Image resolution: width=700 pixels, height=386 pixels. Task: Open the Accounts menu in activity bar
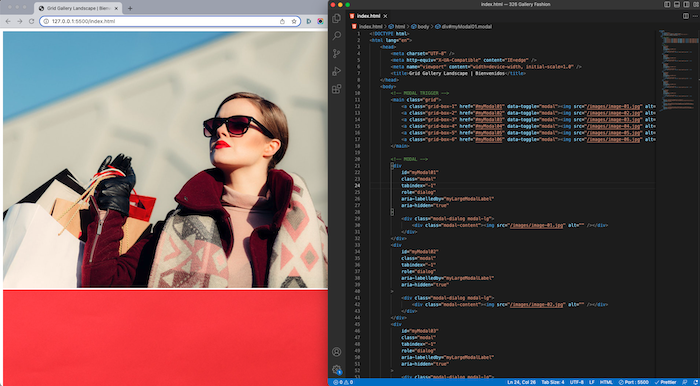[x=337, y=352]
